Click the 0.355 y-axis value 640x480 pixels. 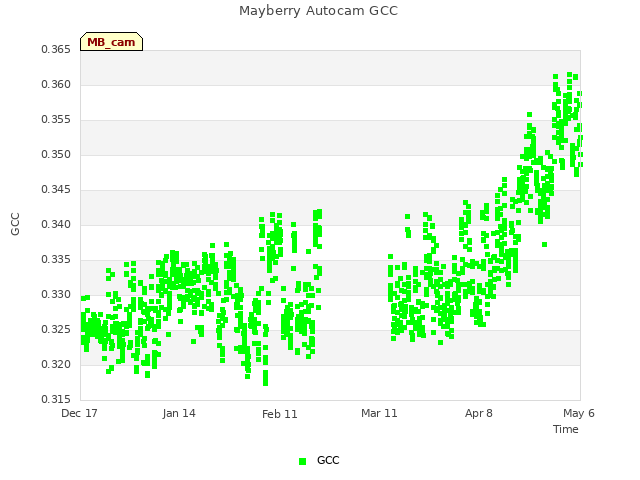[56, 120]
